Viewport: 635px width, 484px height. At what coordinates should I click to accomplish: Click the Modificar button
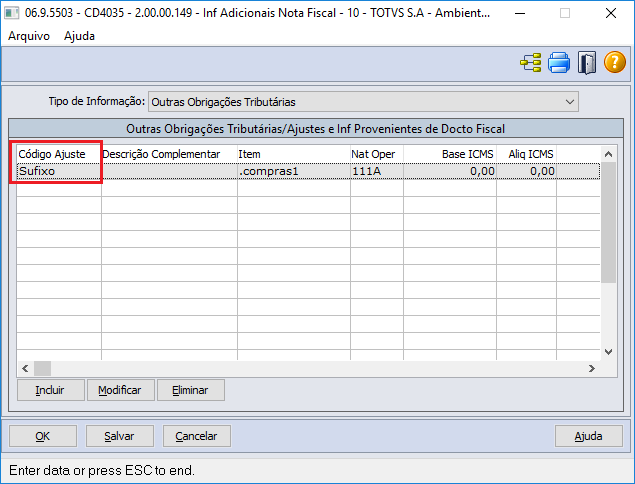(121, 390)
